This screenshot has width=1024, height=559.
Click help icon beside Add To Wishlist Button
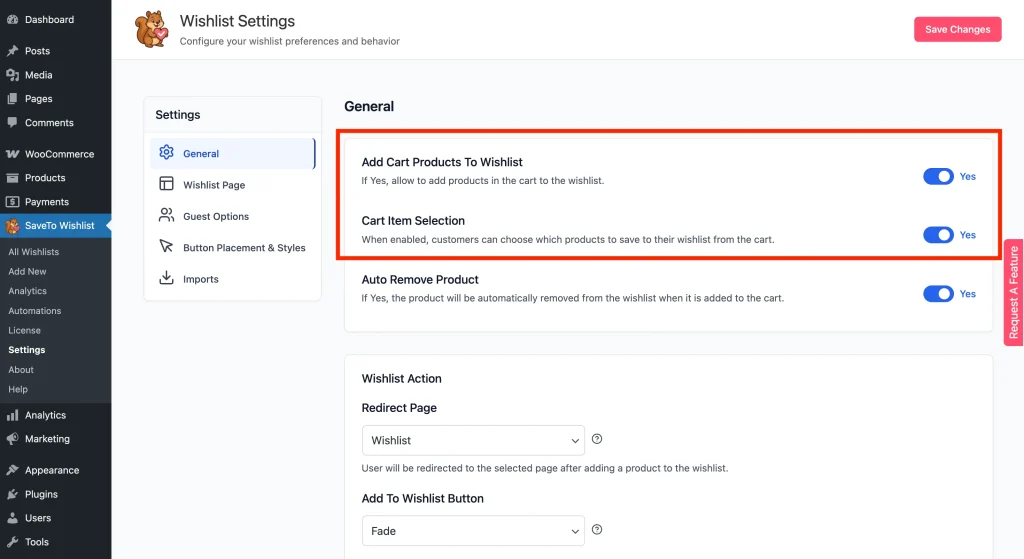597,530
